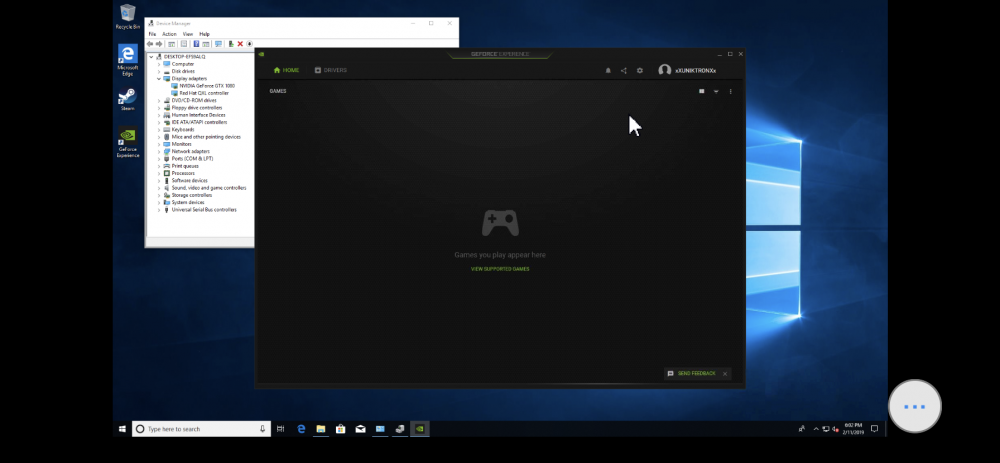
Task: Select the Steam desktop shortcut
Action: 128,99
